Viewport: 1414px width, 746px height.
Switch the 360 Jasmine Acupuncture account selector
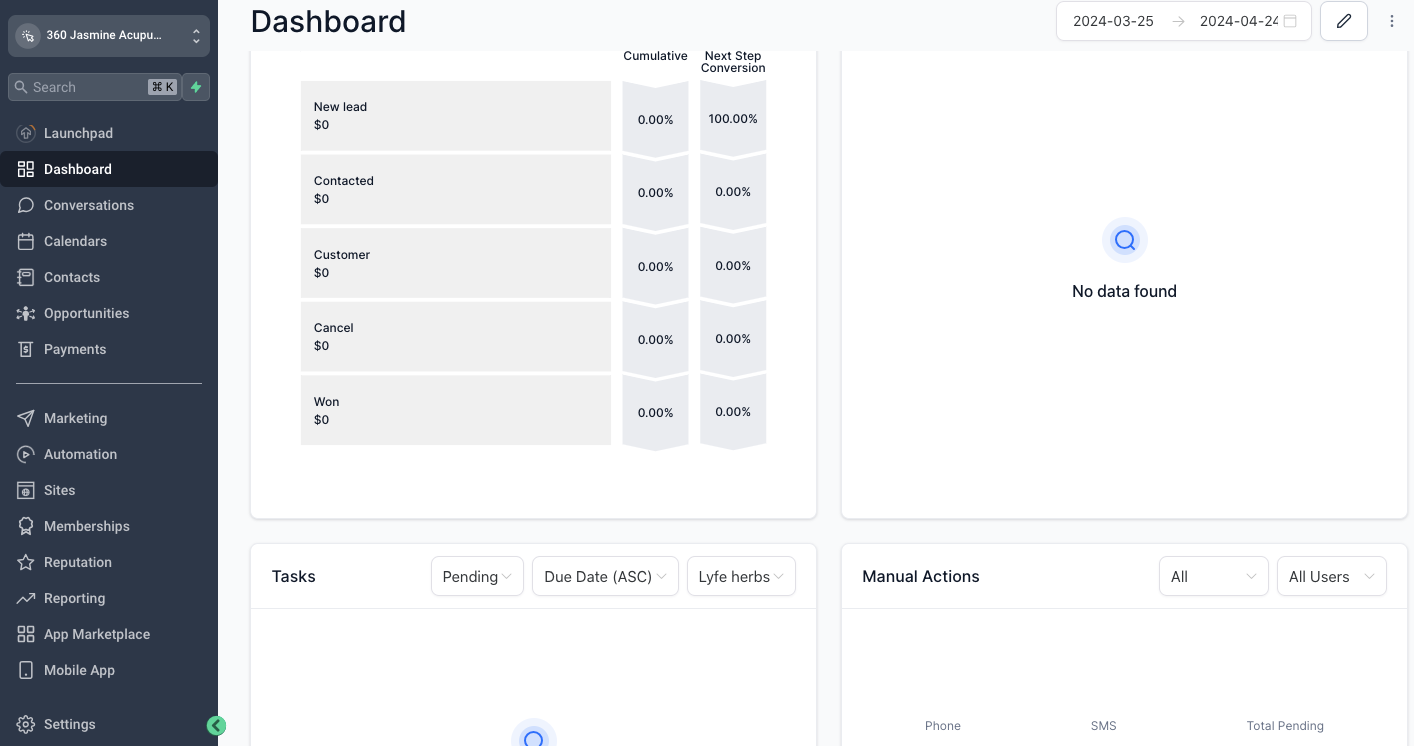109,36
